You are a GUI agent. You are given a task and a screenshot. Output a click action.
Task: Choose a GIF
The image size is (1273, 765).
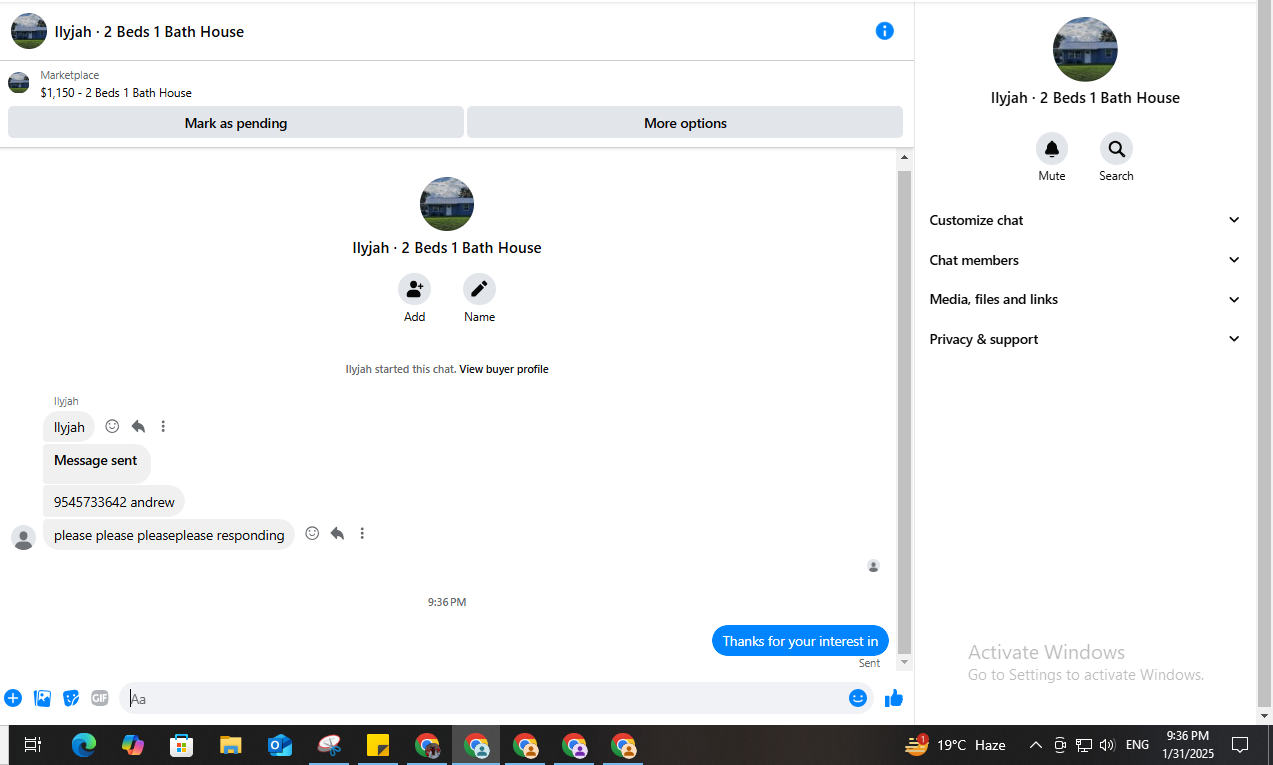pos(100,698)
